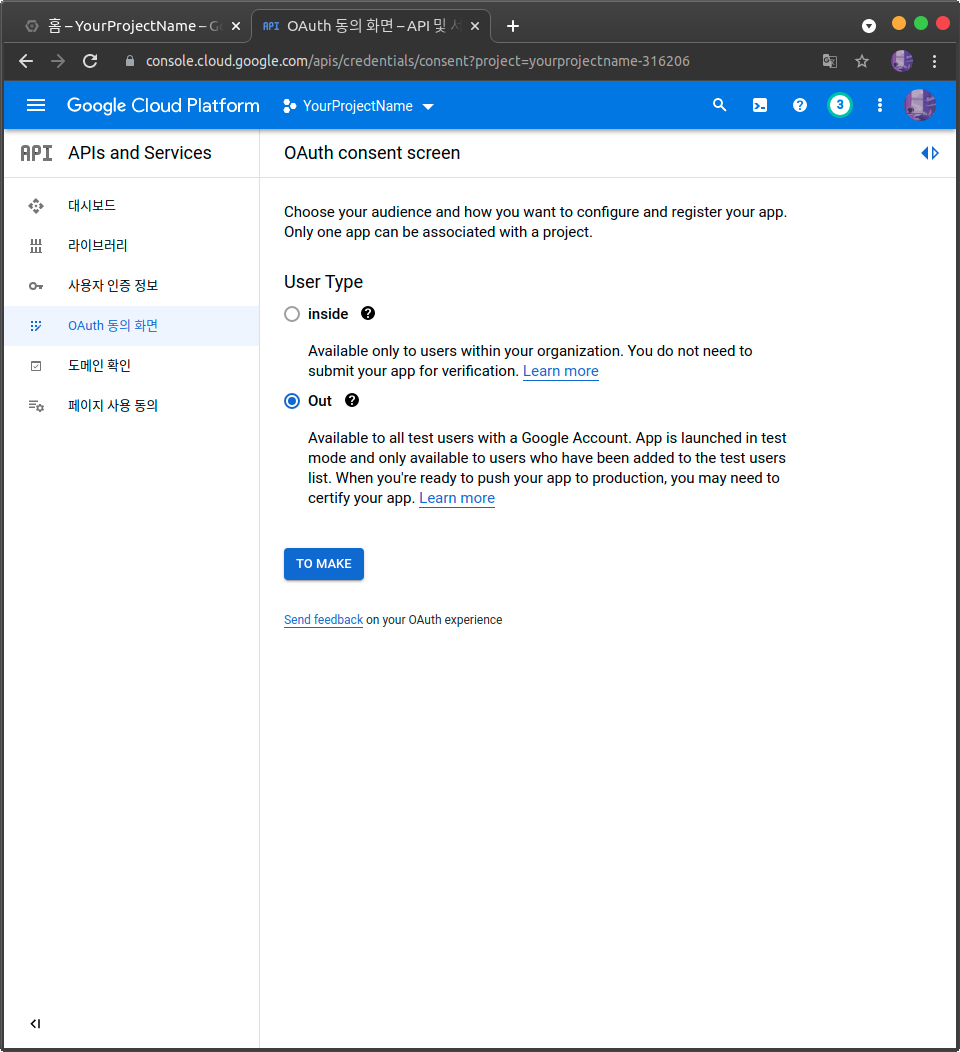The height and width of the screenshot is (1052, 960).
Task: Close the 홈 – YourProjectName browser tab
Action: point(235,26)
